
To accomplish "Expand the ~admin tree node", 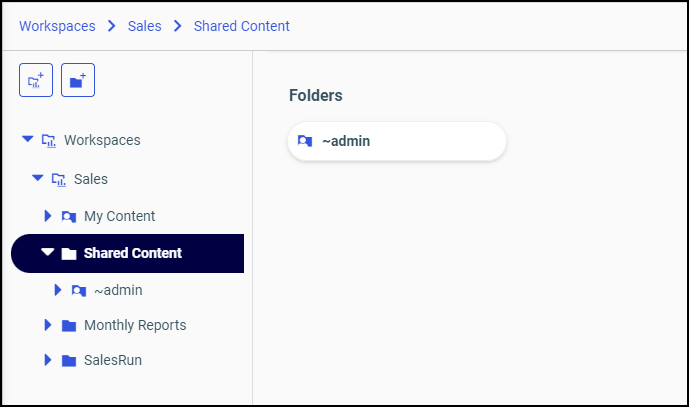I will click(58, 291).
